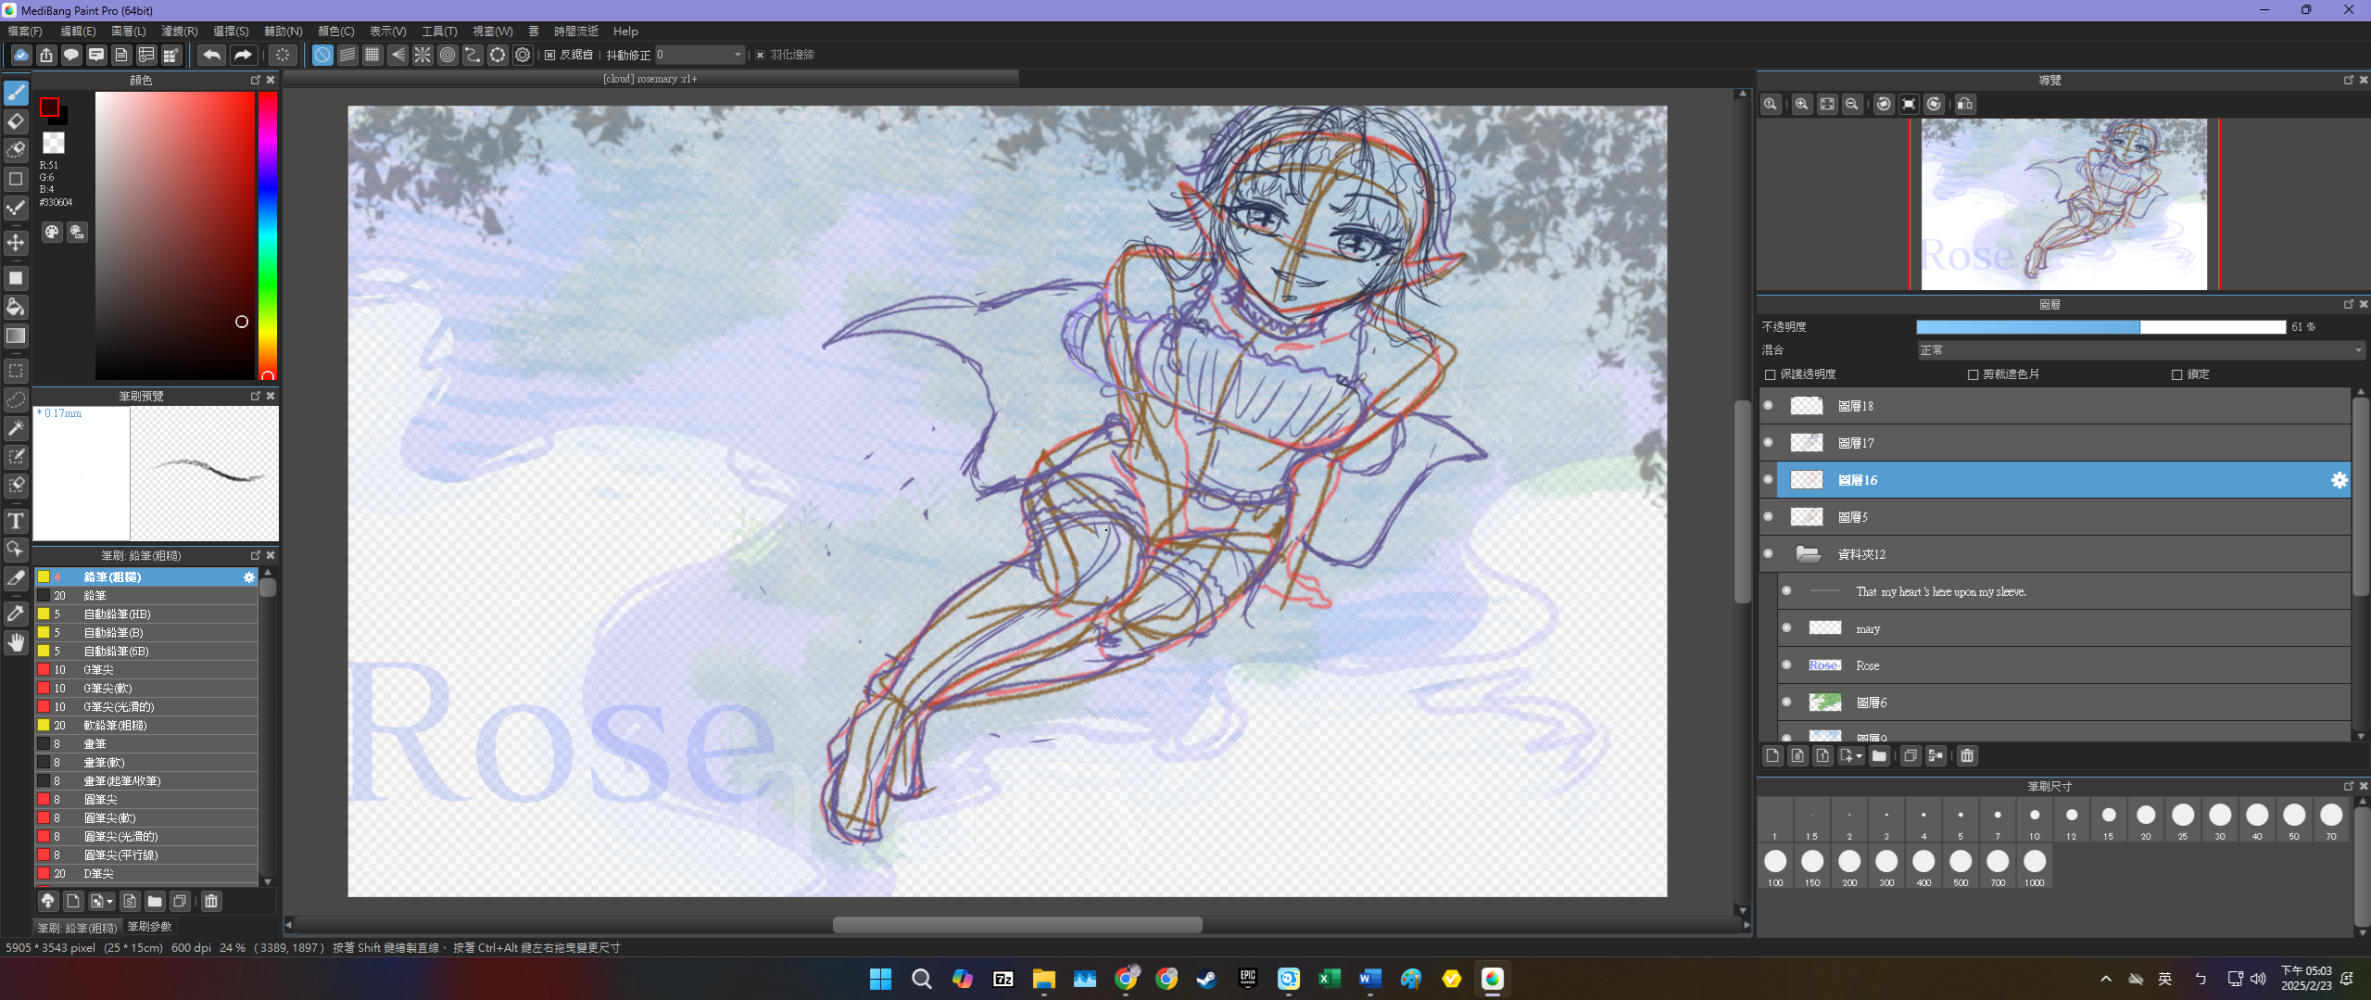Click the transparent color swatch
Viewport: 2371px width, 1000px height.
click(x=53, y=143)
